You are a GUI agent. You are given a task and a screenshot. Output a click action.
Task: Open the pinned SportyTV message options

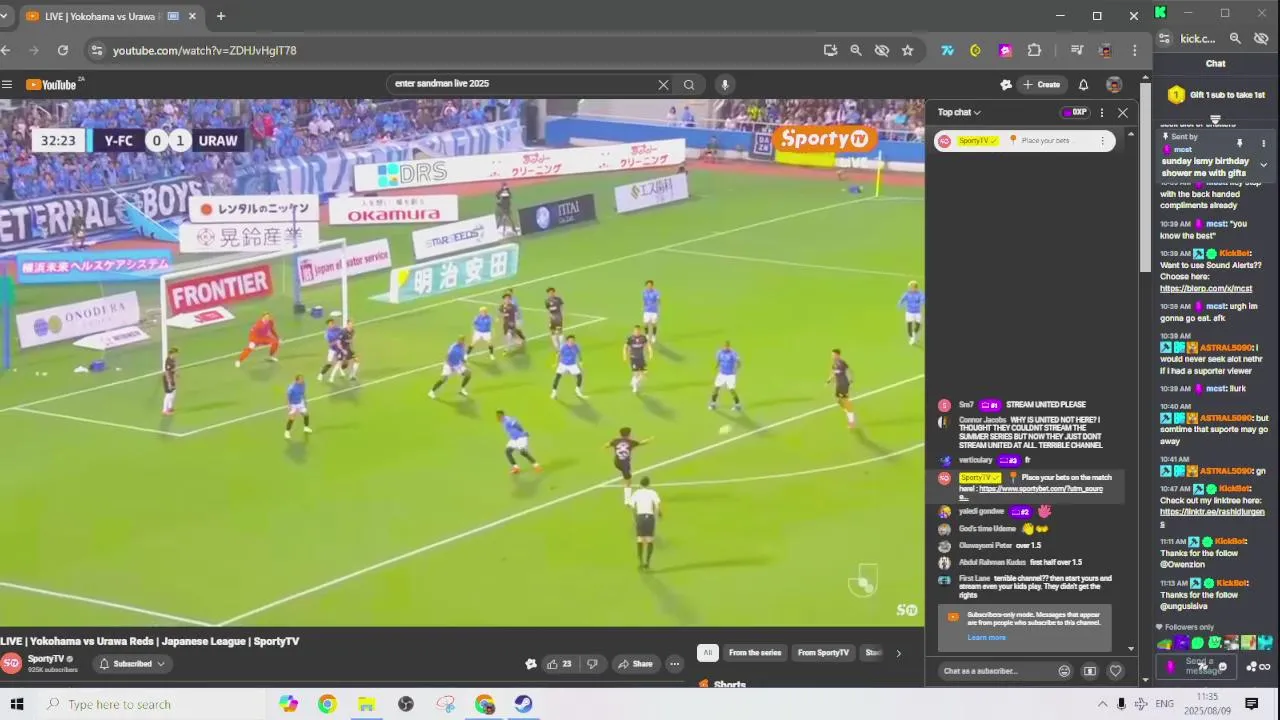(x=1102, y=141)
